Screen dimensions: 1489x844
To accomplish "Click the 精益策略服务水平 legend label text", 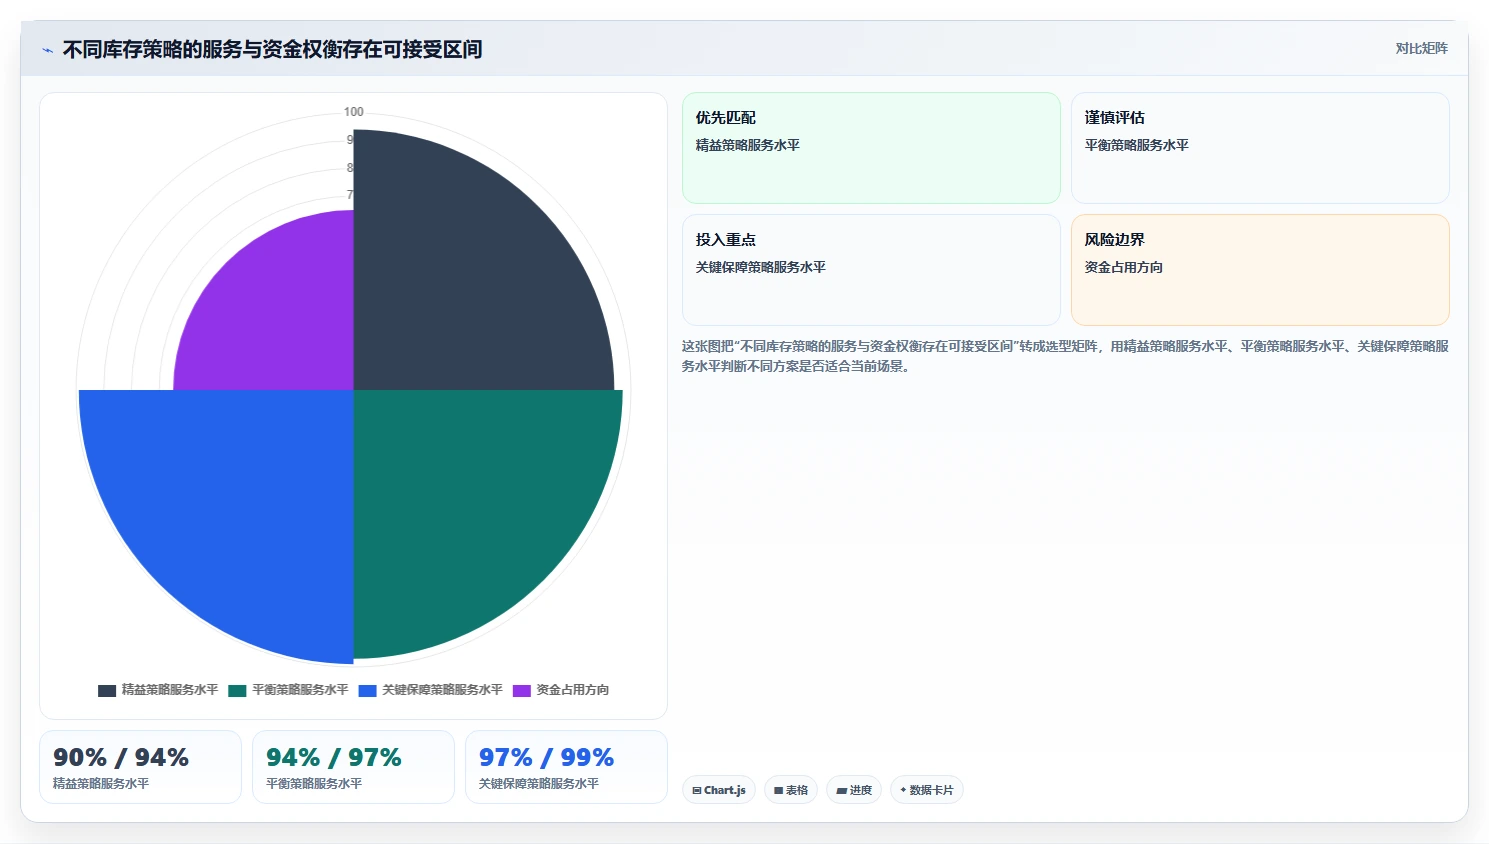I will tap(170, 690).
